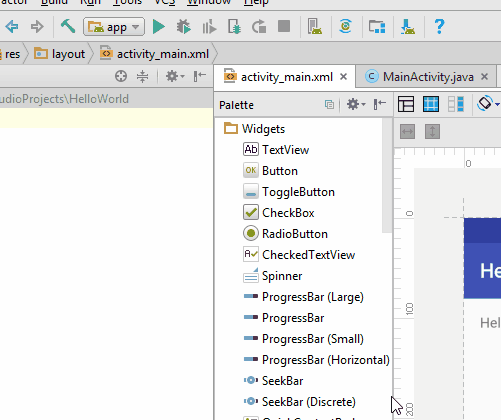Click the rerun/apply changes icon

point(259,27)
